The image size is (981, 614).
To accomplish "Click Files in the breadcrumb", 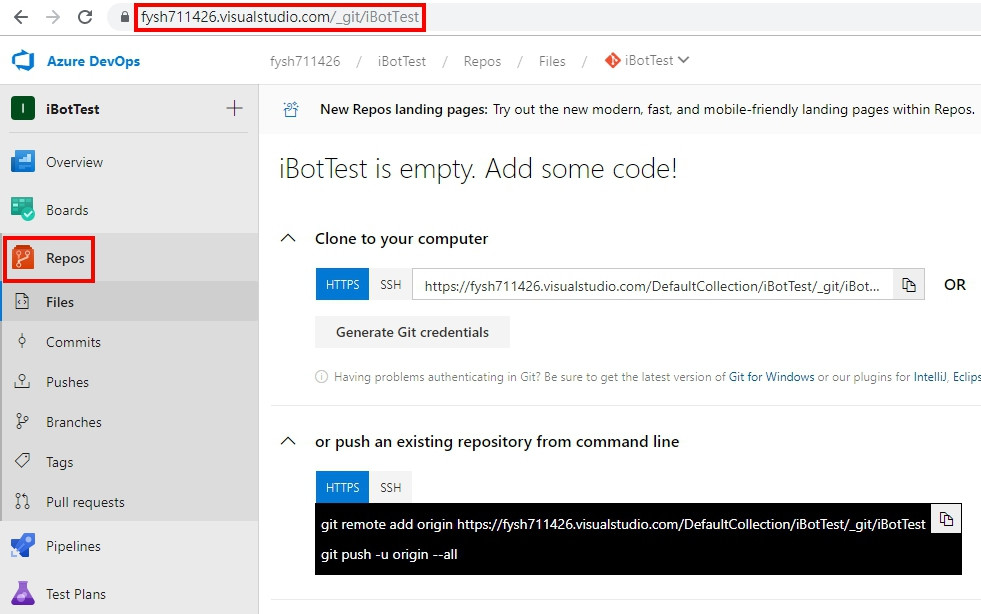I will 552,61.
